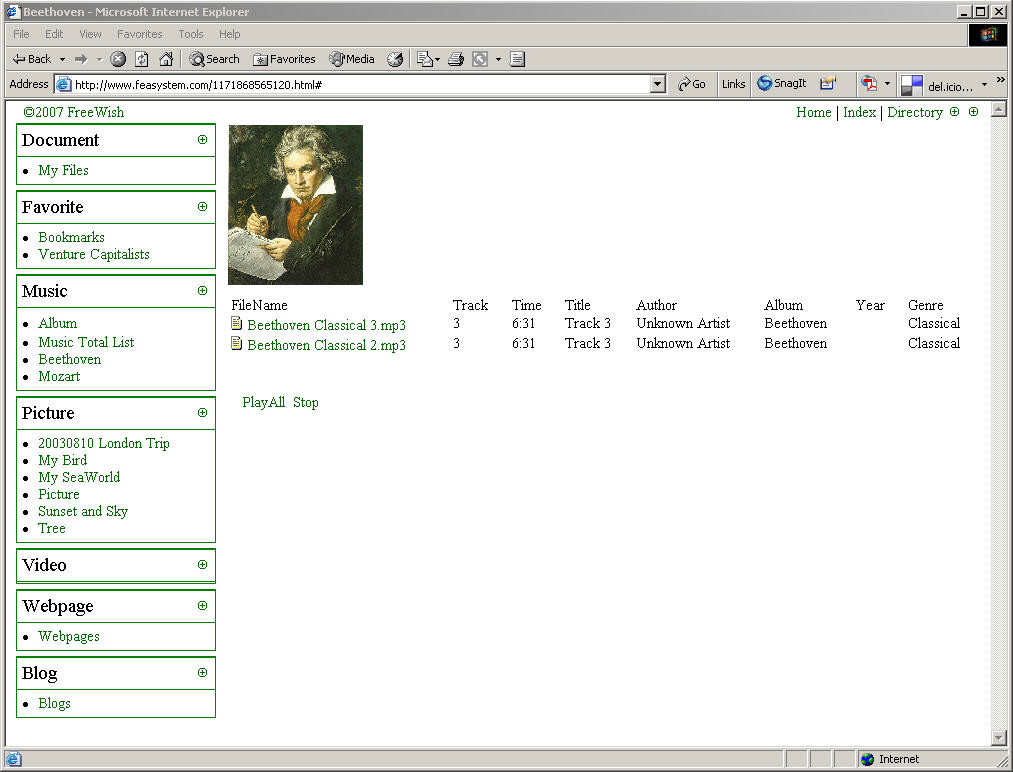Open the My Files link

point(63,171)
